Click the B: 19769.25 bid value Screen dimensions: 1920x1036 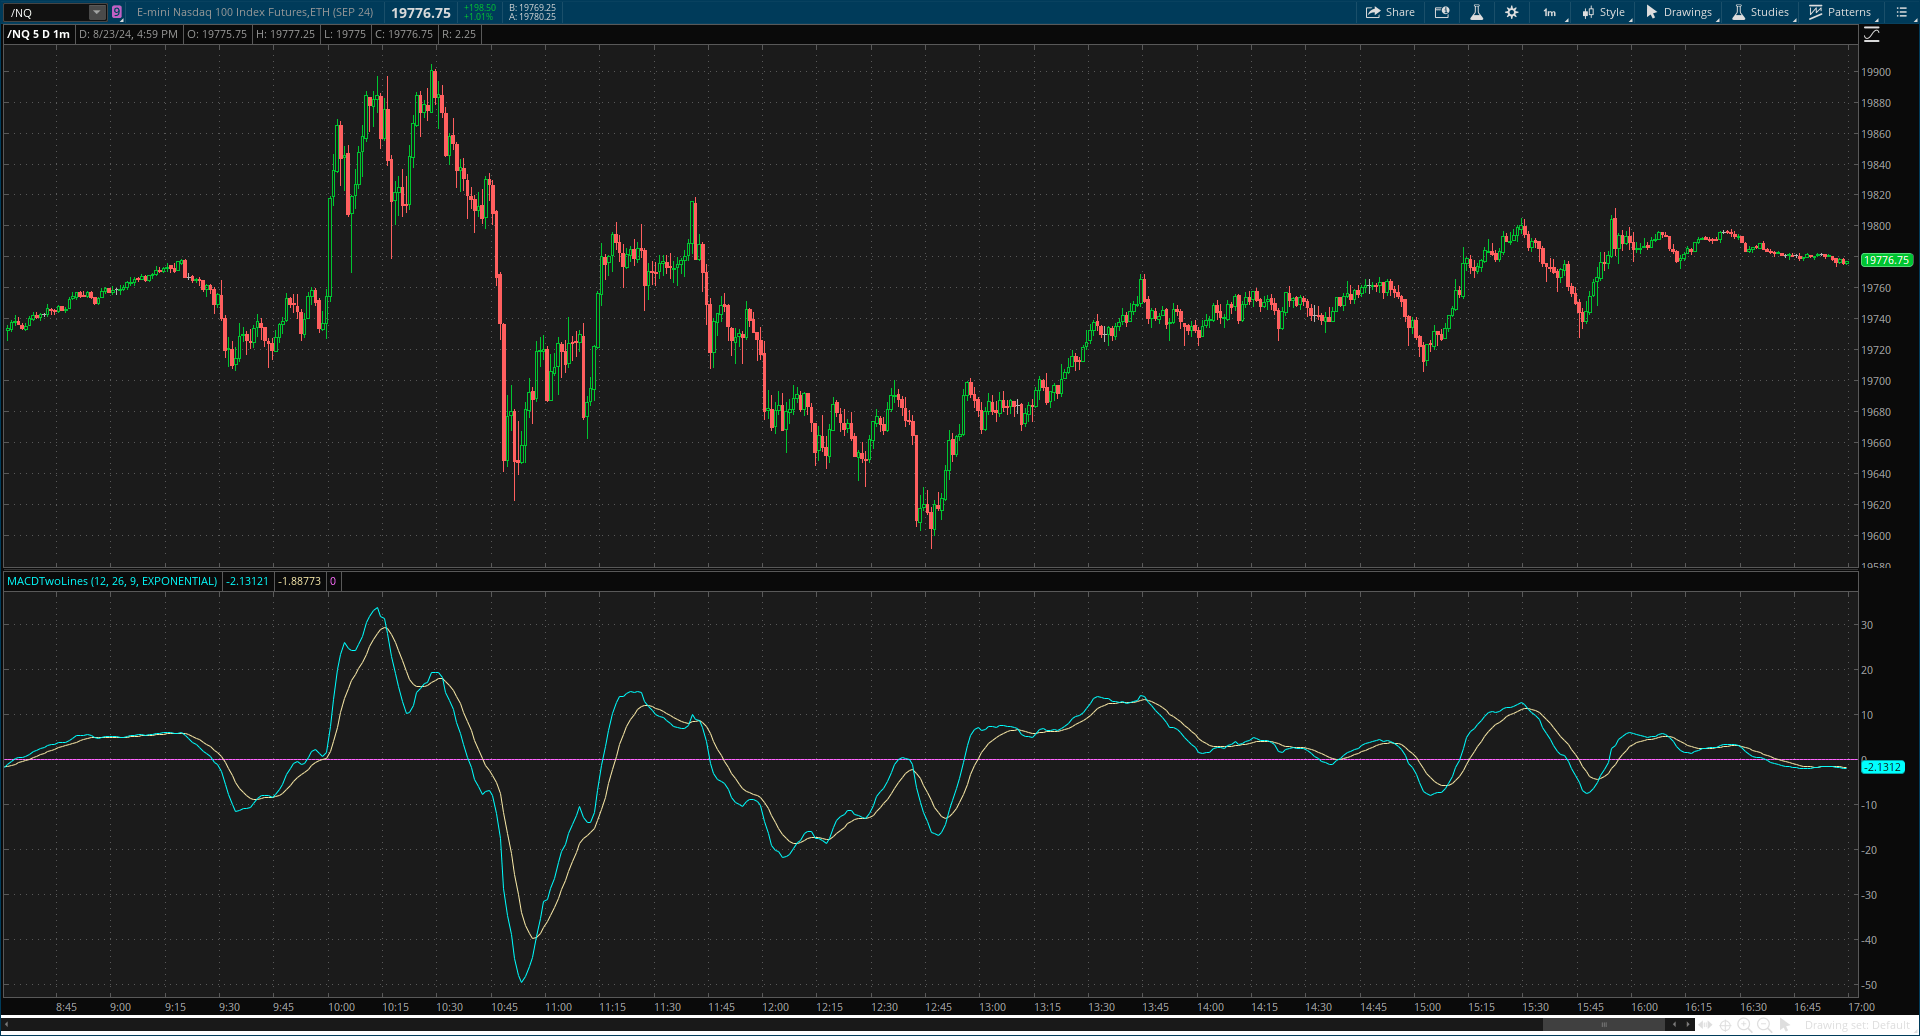[x=532, y=8]
